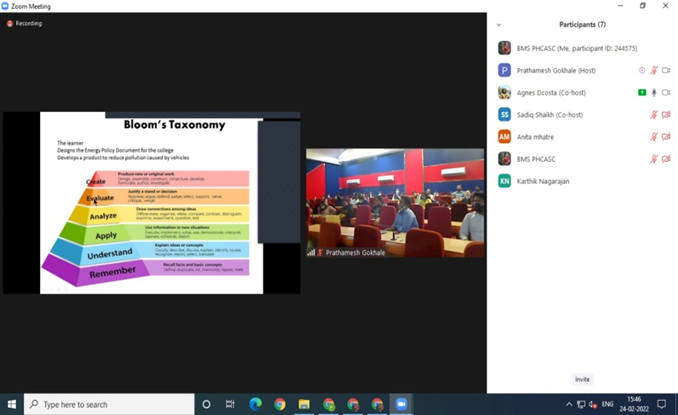Viewport: 678px width, 415px height.
Task: Click Sadiq Shaikh's muted microphone icon
Action: pos(654,114)
